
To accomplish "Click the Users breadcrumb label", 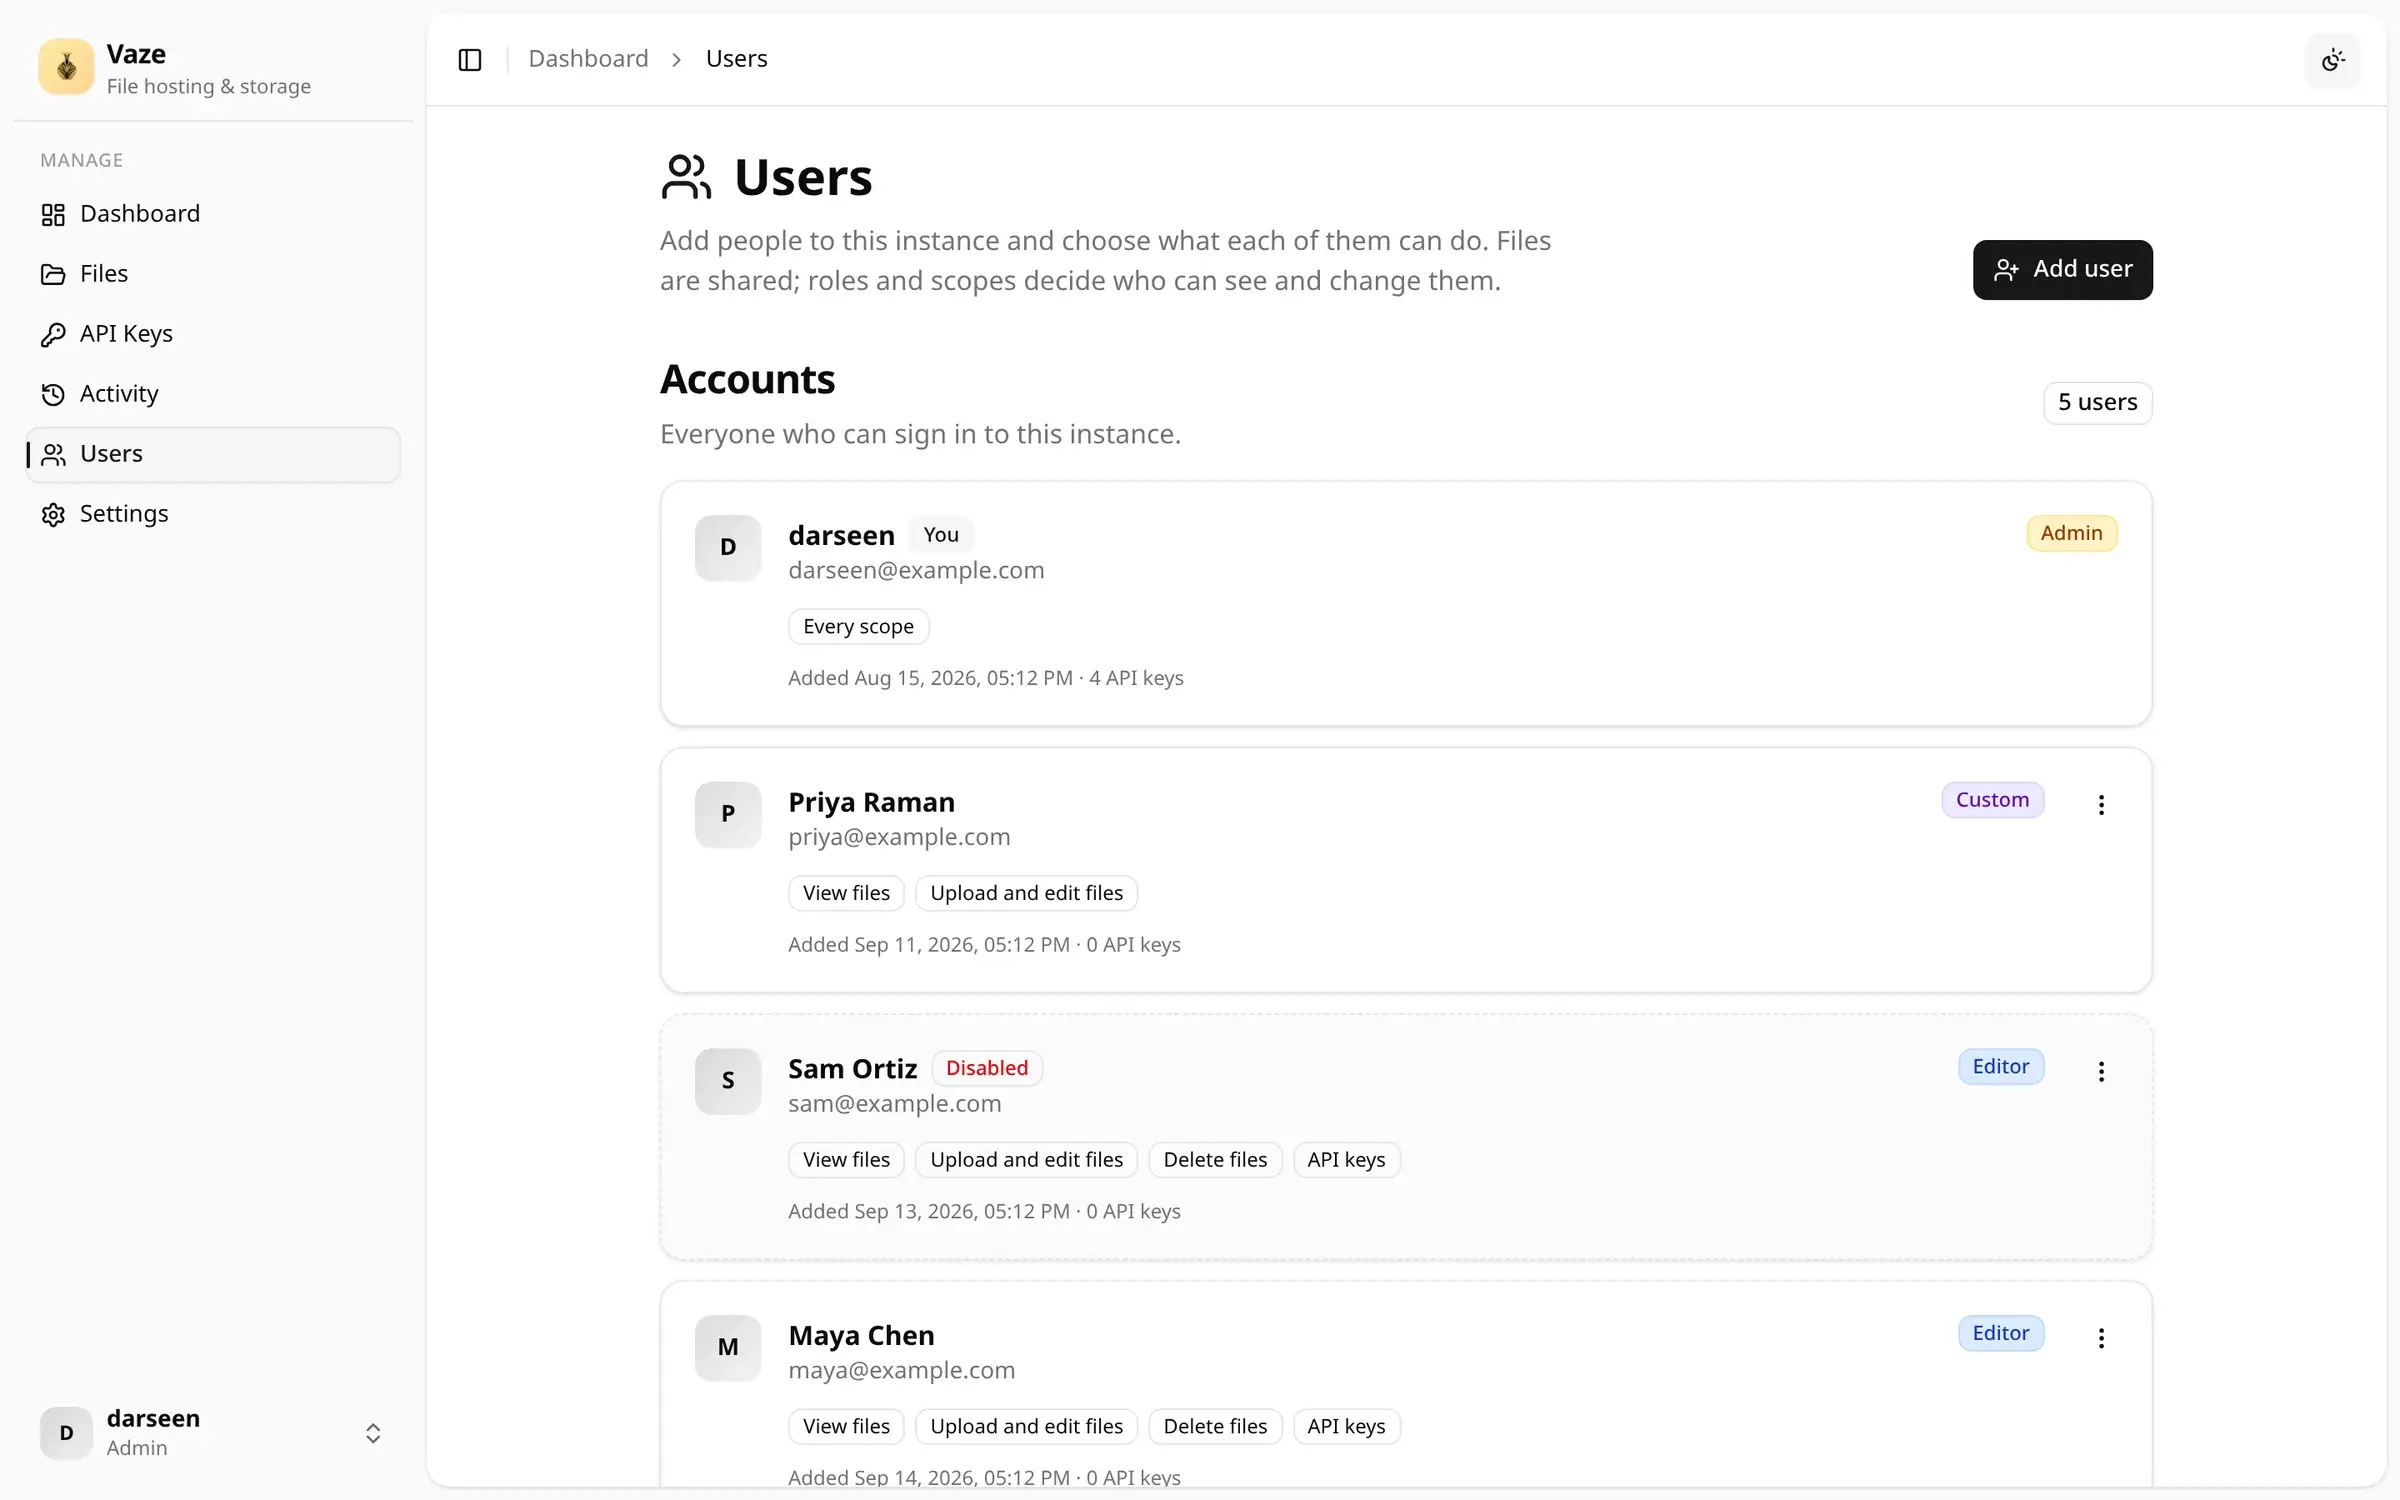I will (x=736, y=59).
